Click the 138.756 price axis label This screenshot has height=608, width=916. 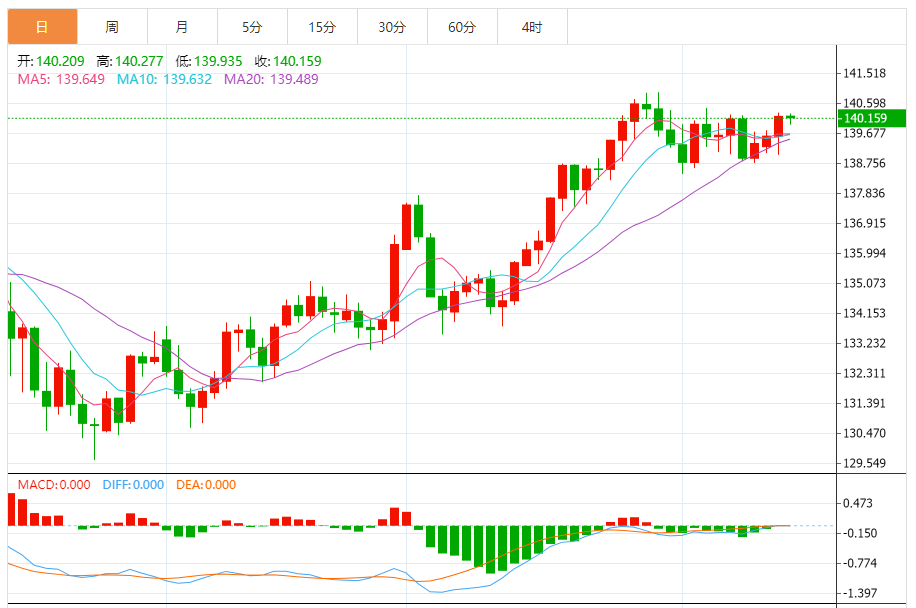(x=864, y=164)
